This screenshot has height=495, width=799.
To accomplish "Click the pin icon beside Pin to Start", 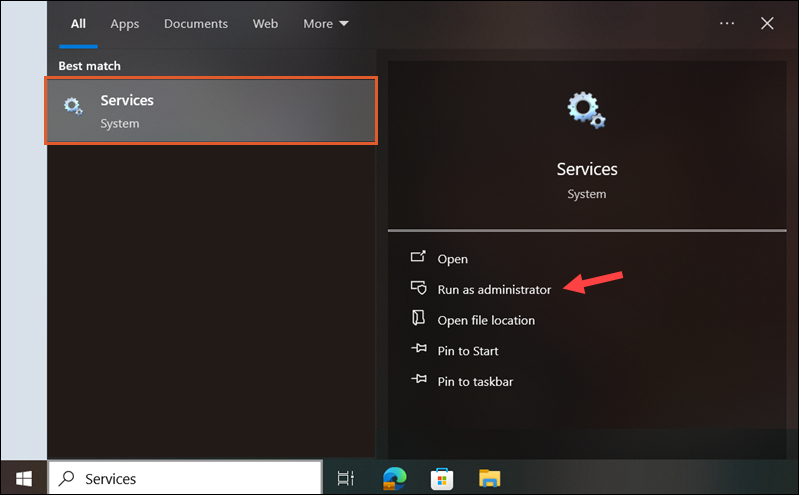I will (x=419, y=351).
